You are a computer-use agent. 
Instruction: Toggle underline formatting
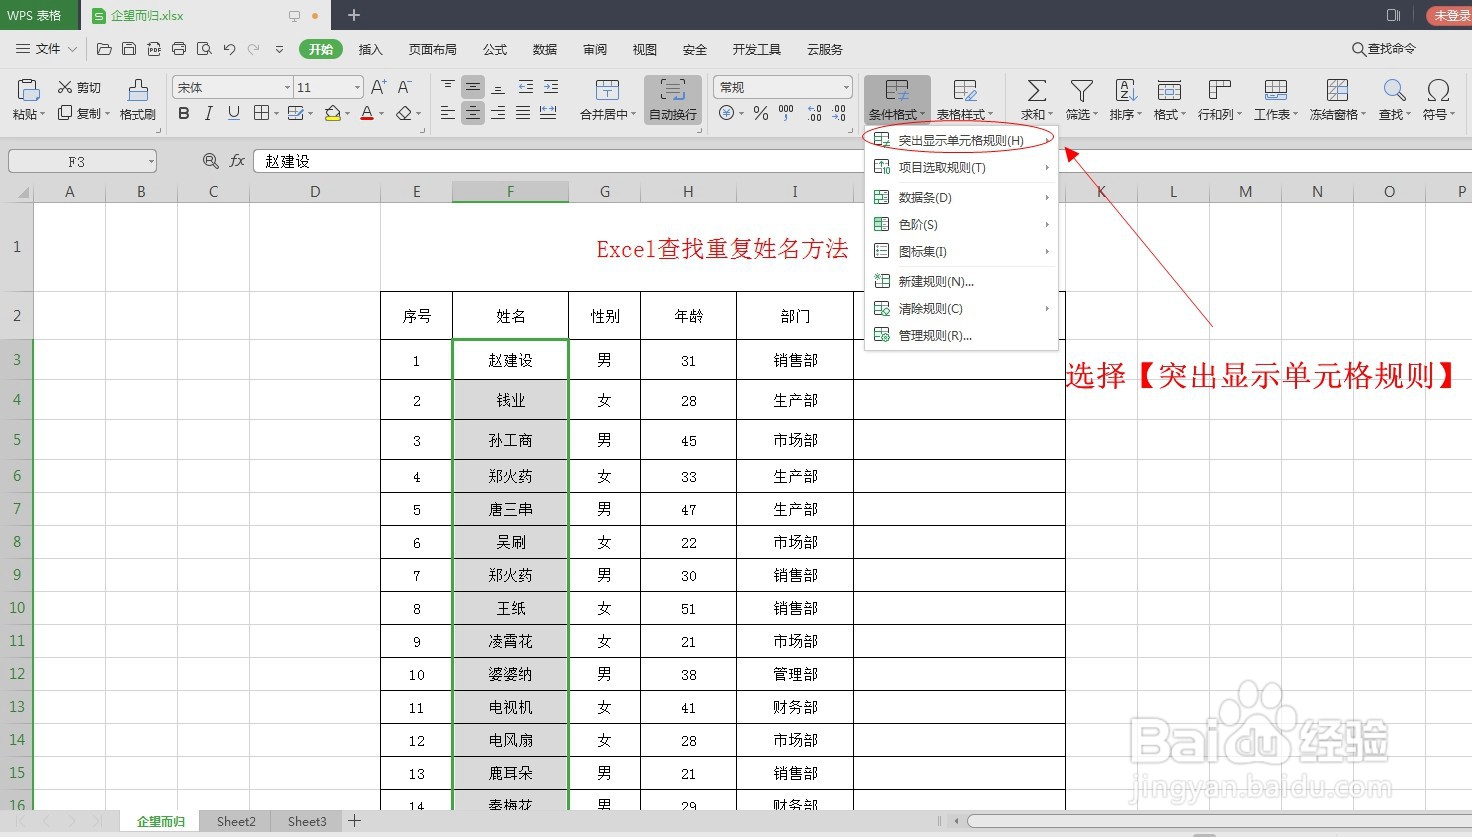(x=233, y=113)
